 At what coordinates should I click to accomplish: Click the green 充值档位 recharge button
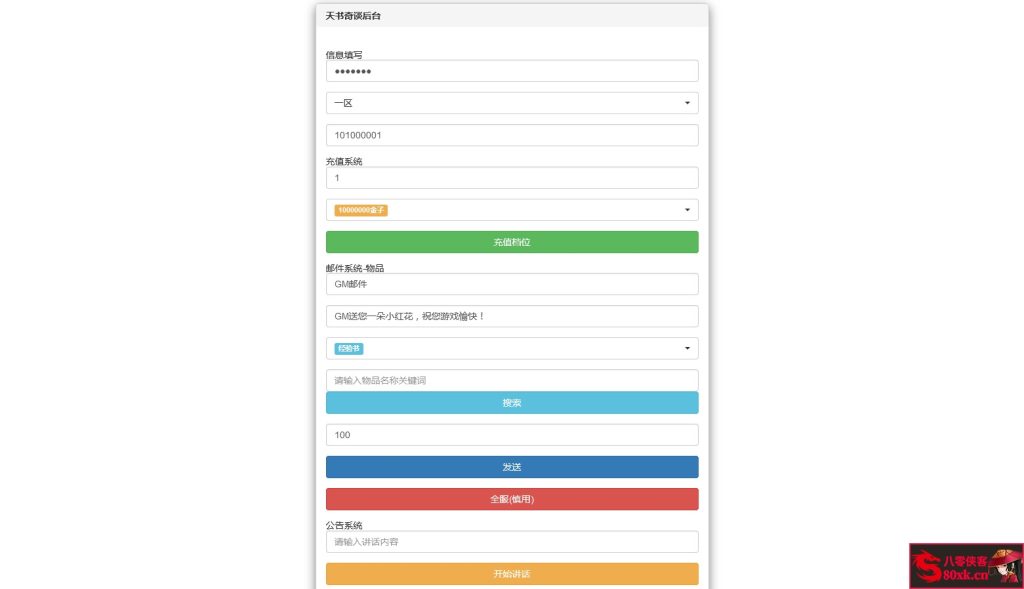(x=512, y=241)
